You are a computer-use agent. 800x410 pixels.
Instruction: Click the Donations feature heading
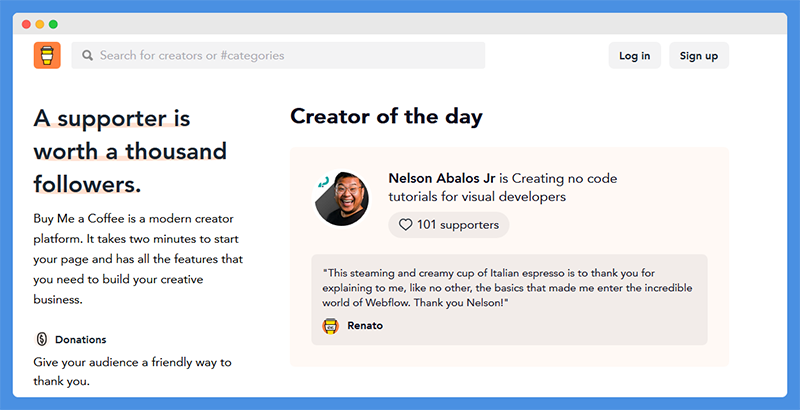[81, 340]
